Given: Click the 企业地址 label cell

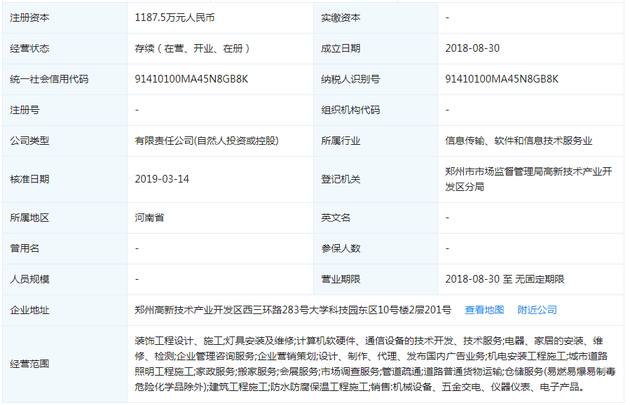Looking at the screenshot, I should click(x=29, y=310).
